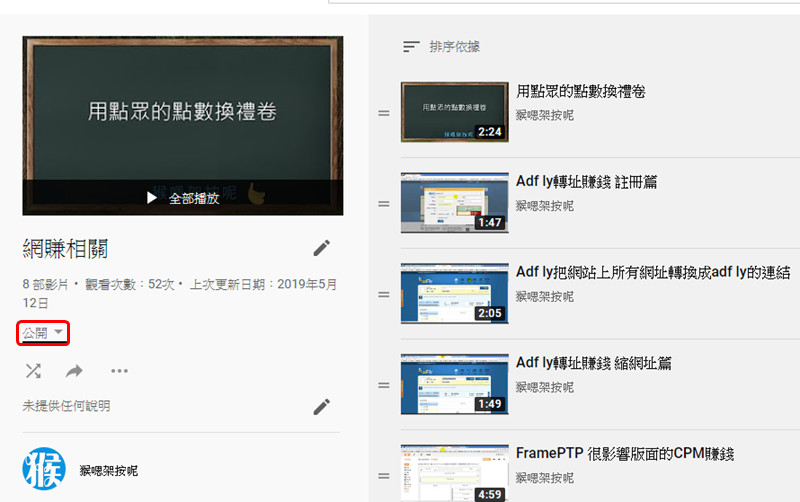The height and width of the screenshot is (502, 800).
Task: Open the 2:05 video thumbnail
Action: [455, 293]
